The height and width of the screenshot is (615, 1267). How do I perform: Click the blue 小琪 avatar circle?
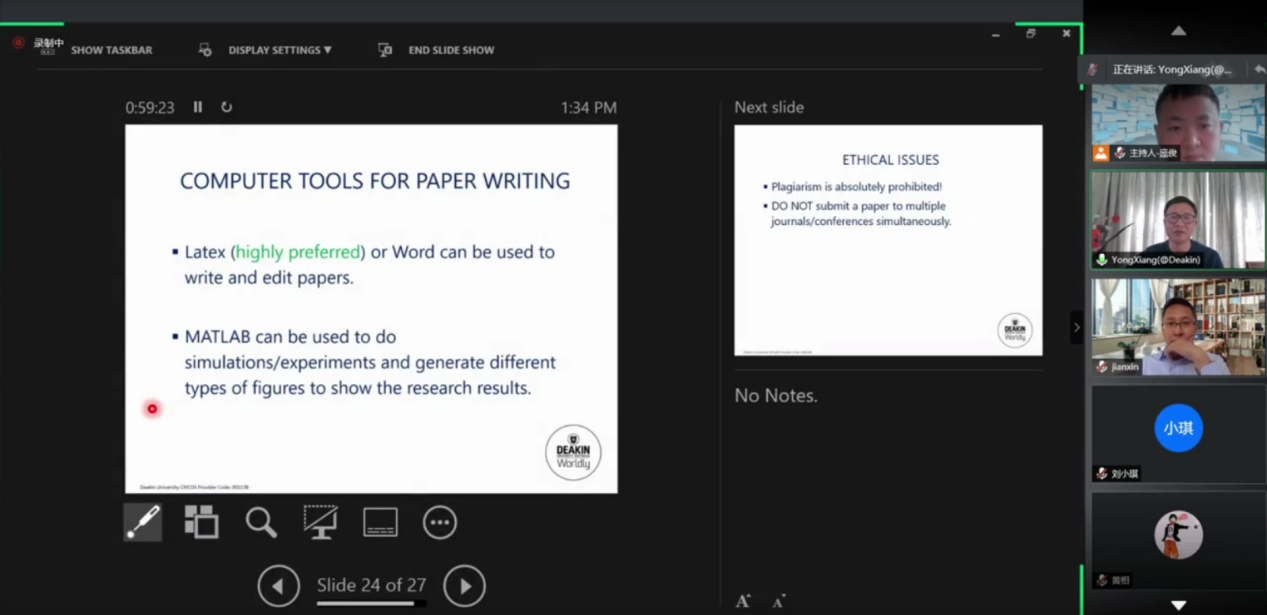1179,428
